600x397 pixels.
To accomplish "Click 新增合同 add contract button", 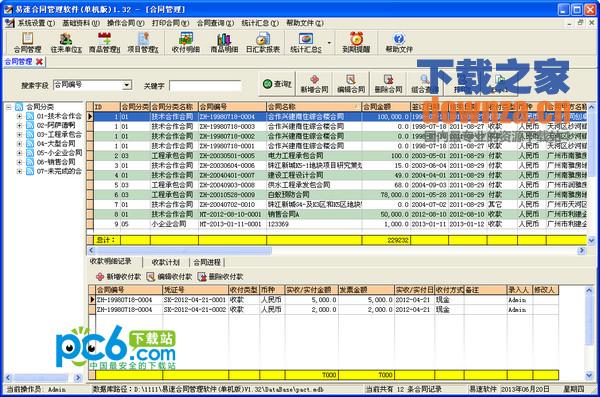I will click(x=315, y=83).
